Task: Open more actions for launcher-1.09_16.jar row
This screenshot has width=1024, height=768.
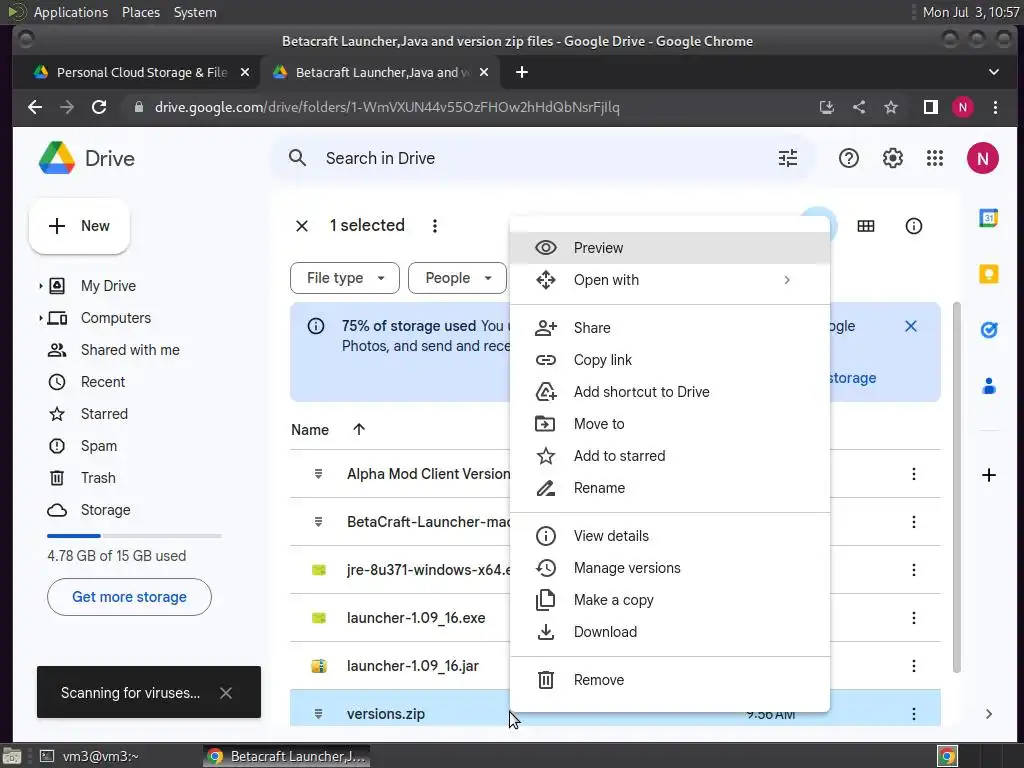Action: click(914, 666)
